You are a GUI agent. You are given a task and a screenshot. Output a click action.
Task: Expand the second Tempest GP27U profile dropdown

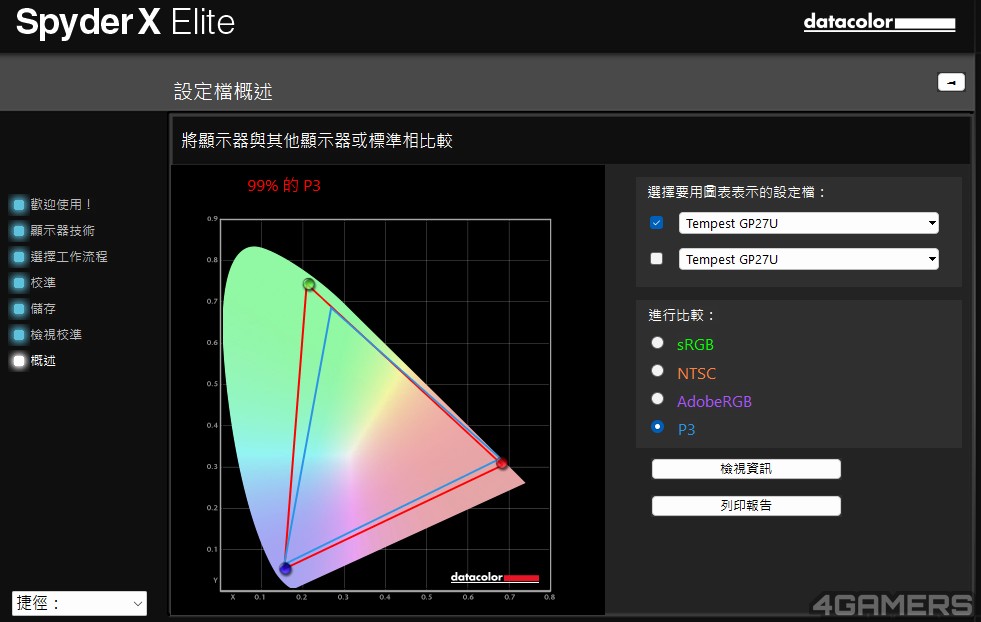coord(808,259)
